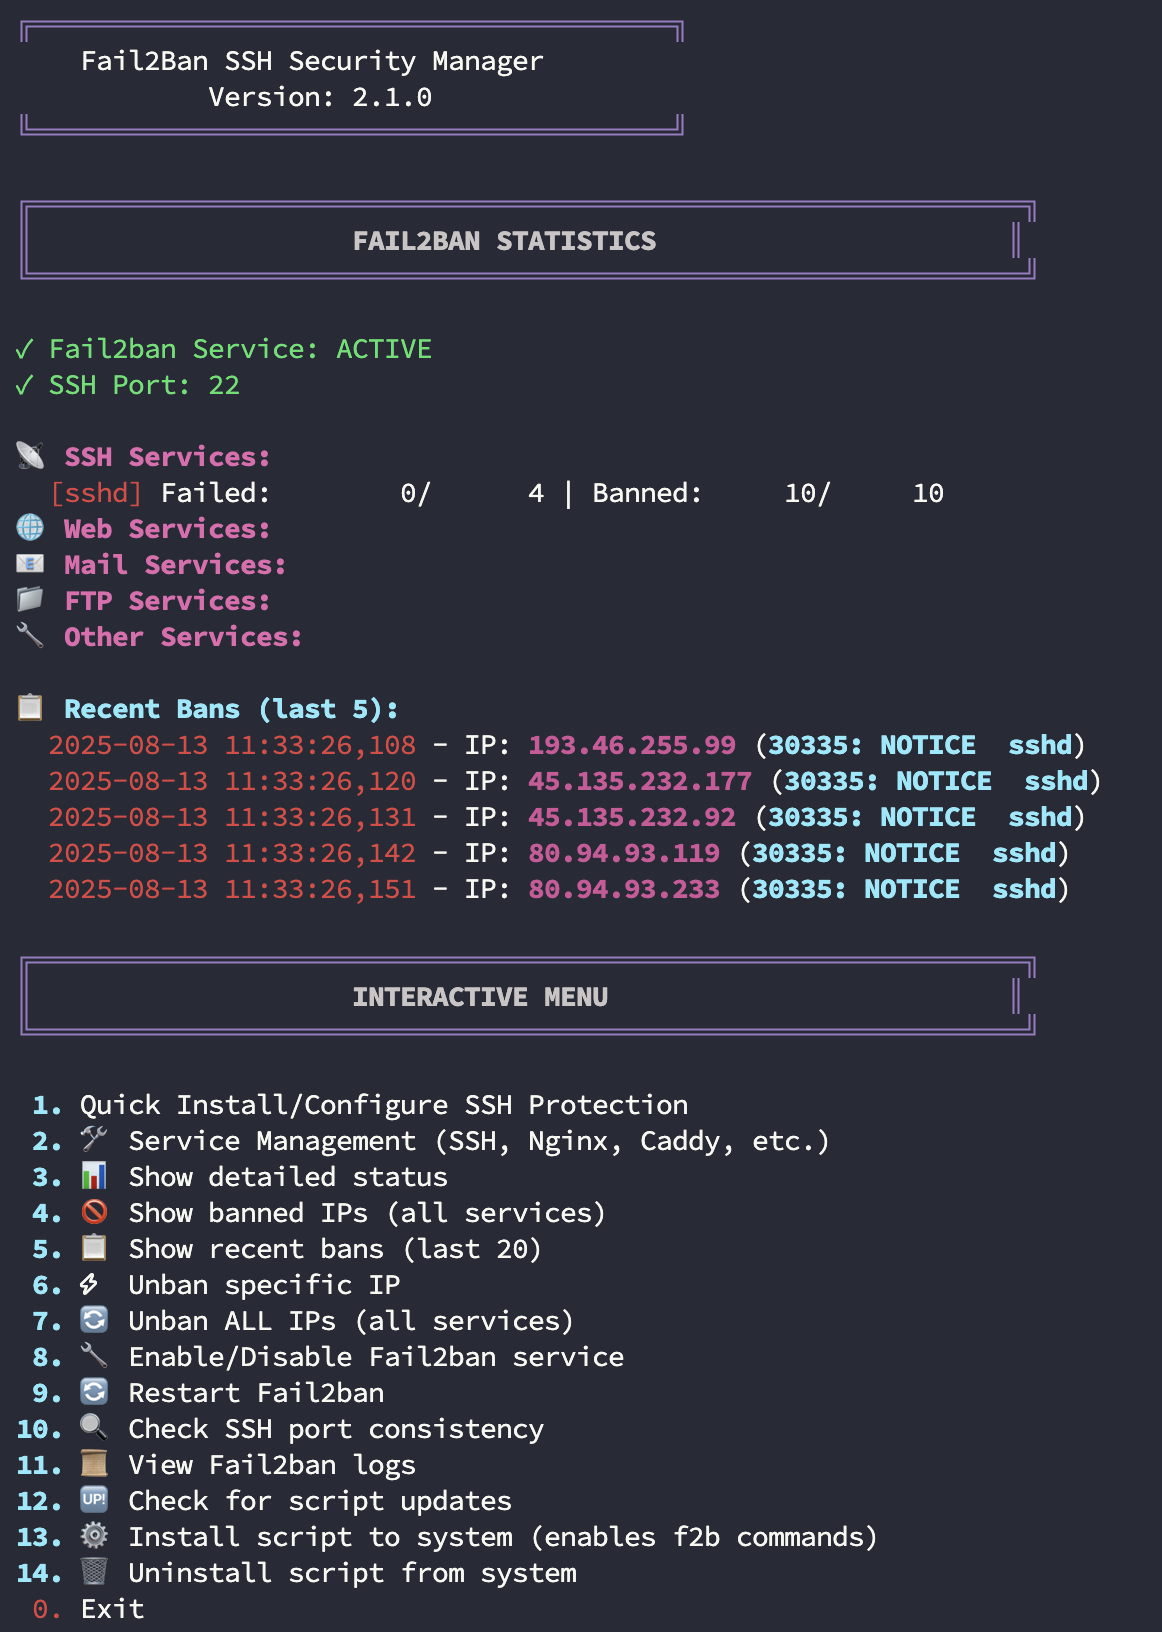Click the prohibited sign icon for banned IPs

94,1212
